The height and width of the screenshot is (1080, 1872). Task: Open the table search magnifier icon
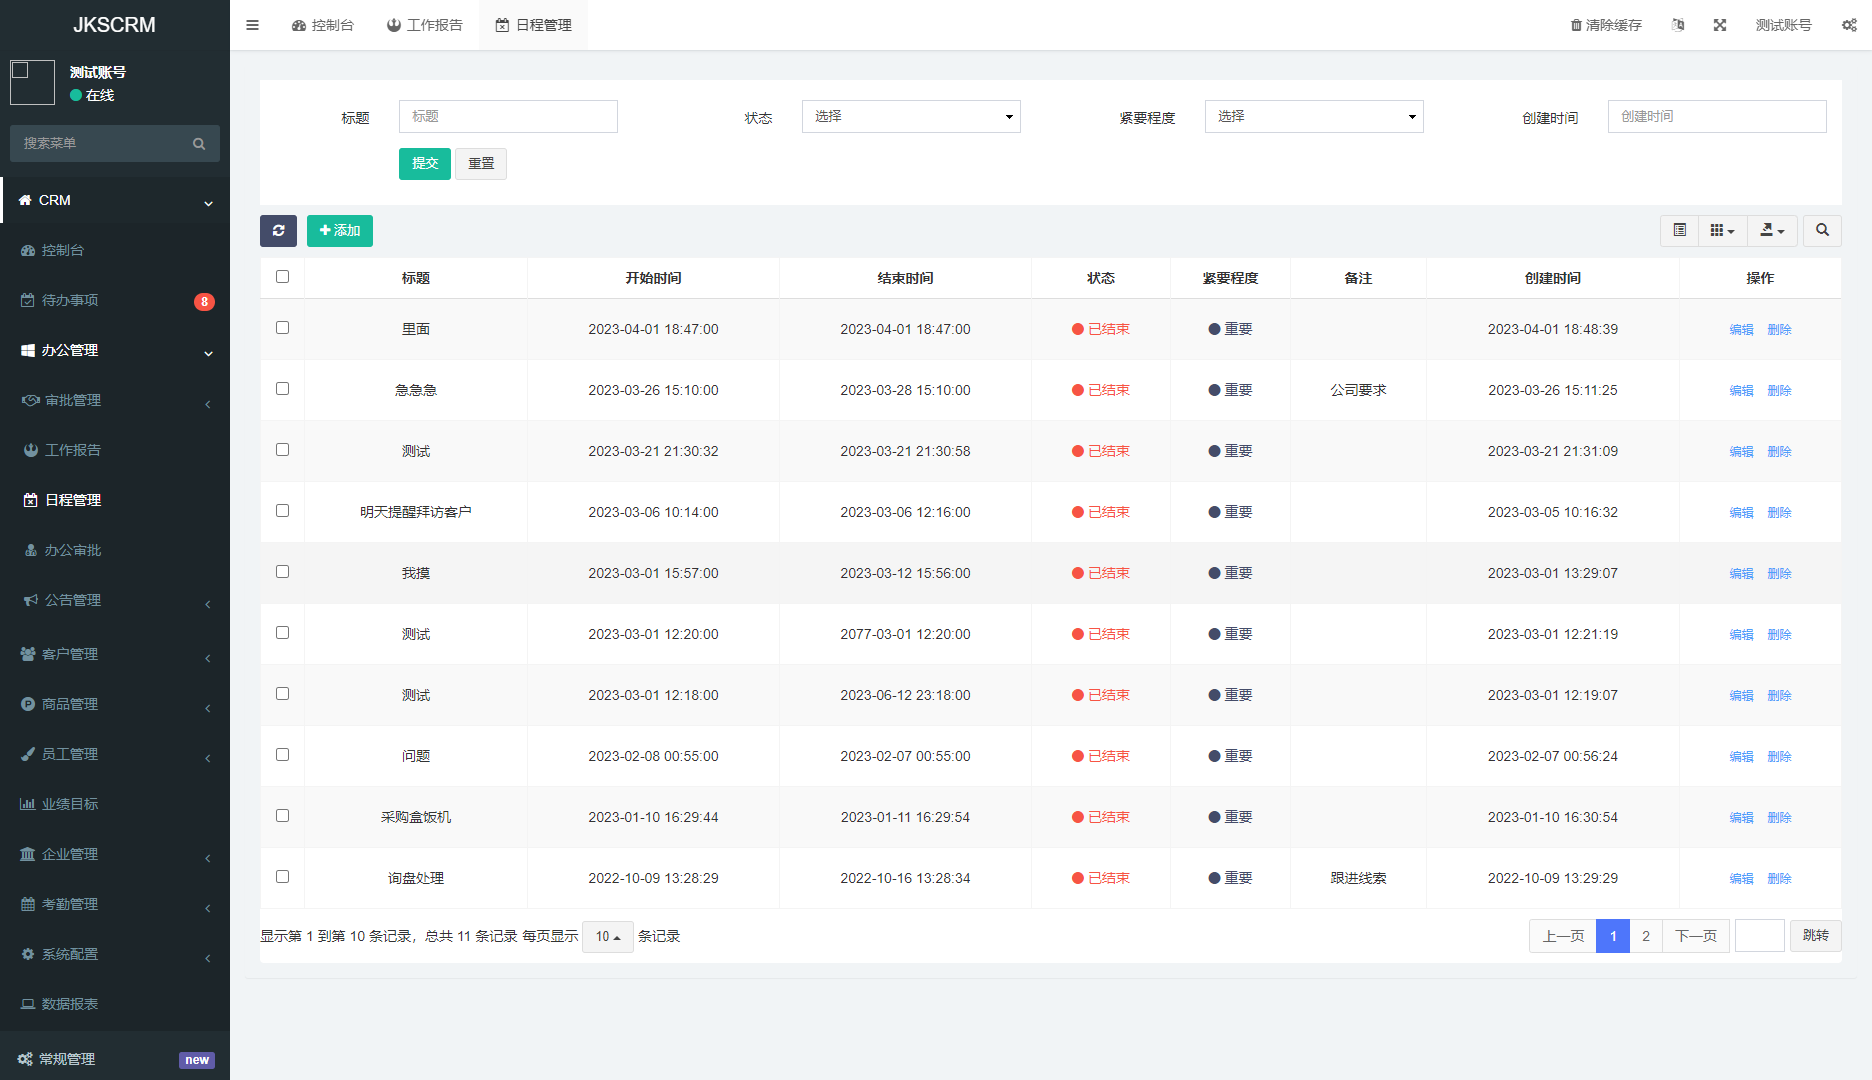pos(1822,231)
